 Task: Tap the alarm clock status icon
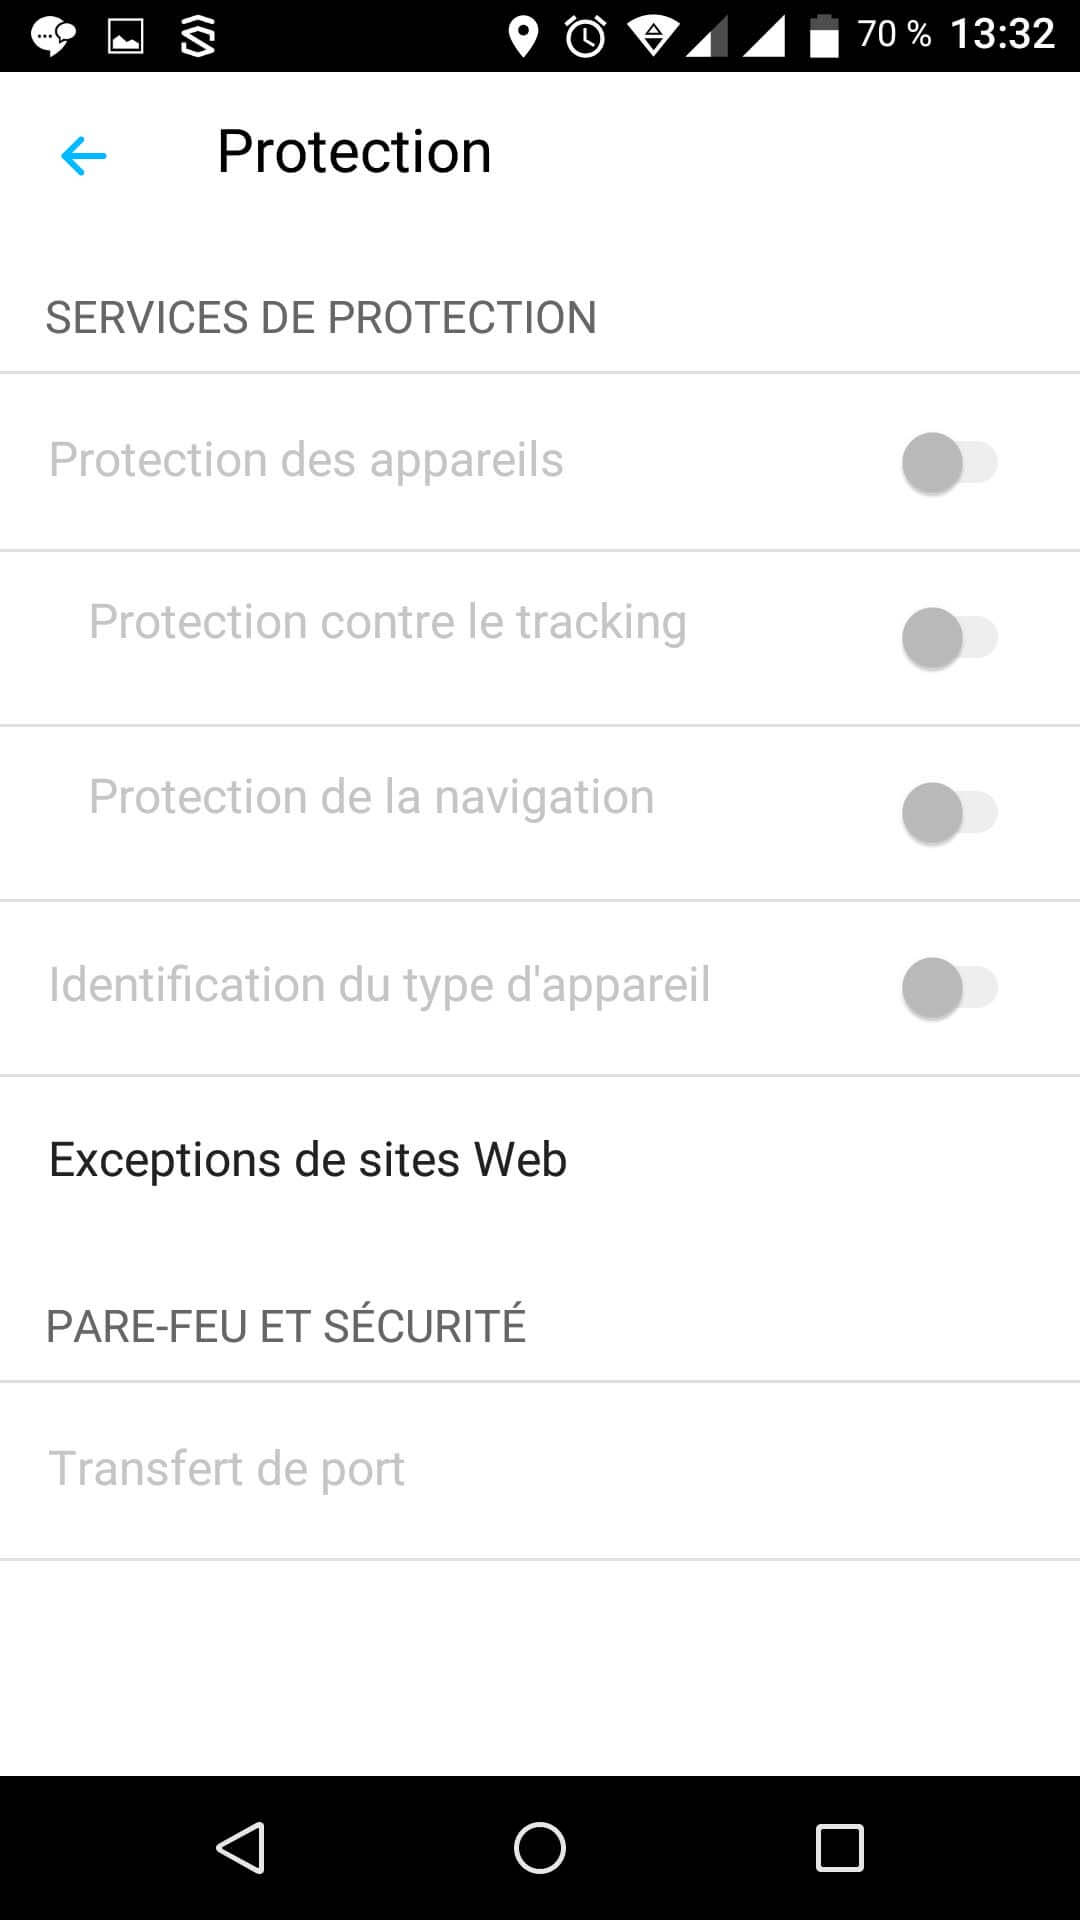pos(585,37)
